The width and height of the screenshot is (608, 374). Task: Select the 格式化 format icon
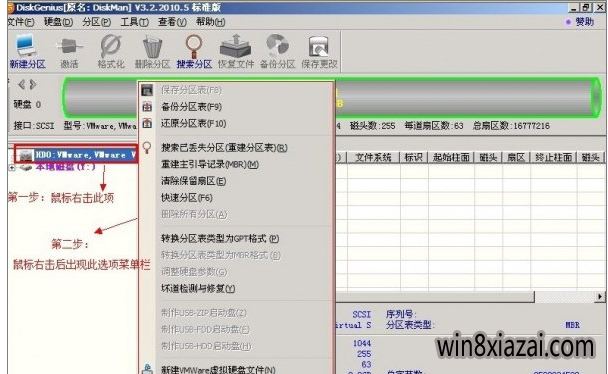tap(111, 51)
